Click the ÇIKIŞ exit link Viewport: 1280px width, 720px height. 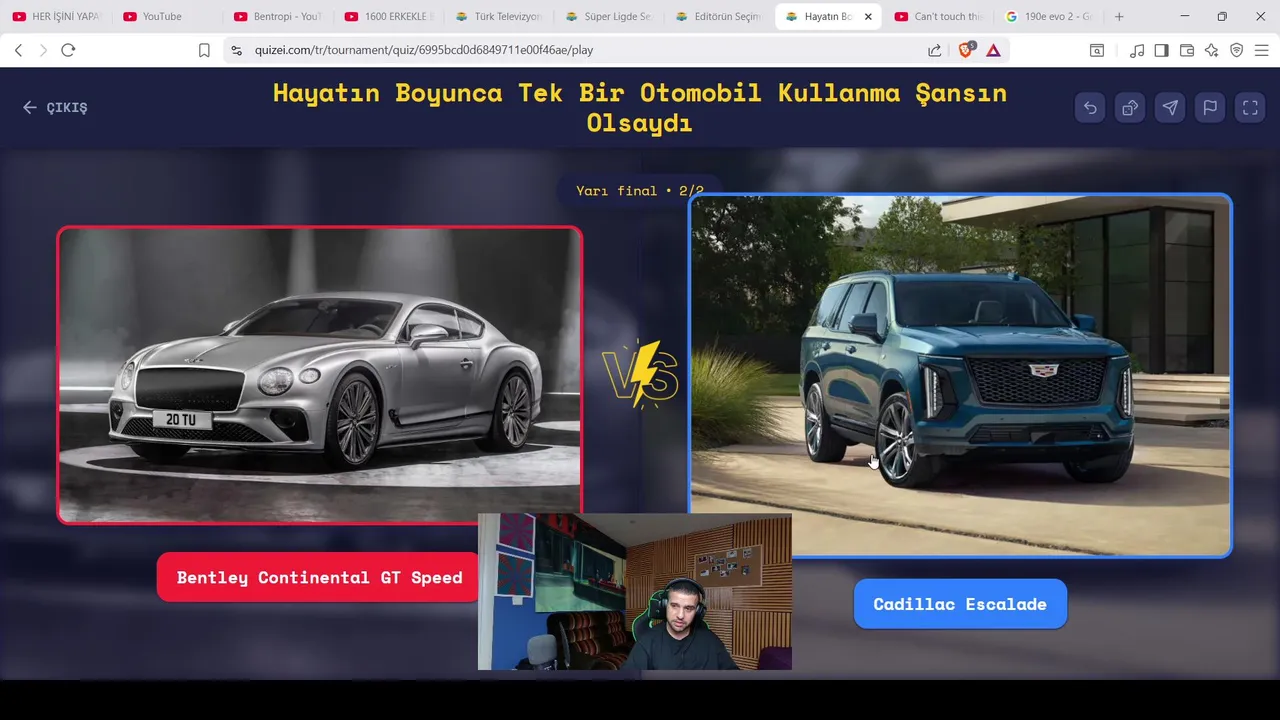(x=55, y=108)
